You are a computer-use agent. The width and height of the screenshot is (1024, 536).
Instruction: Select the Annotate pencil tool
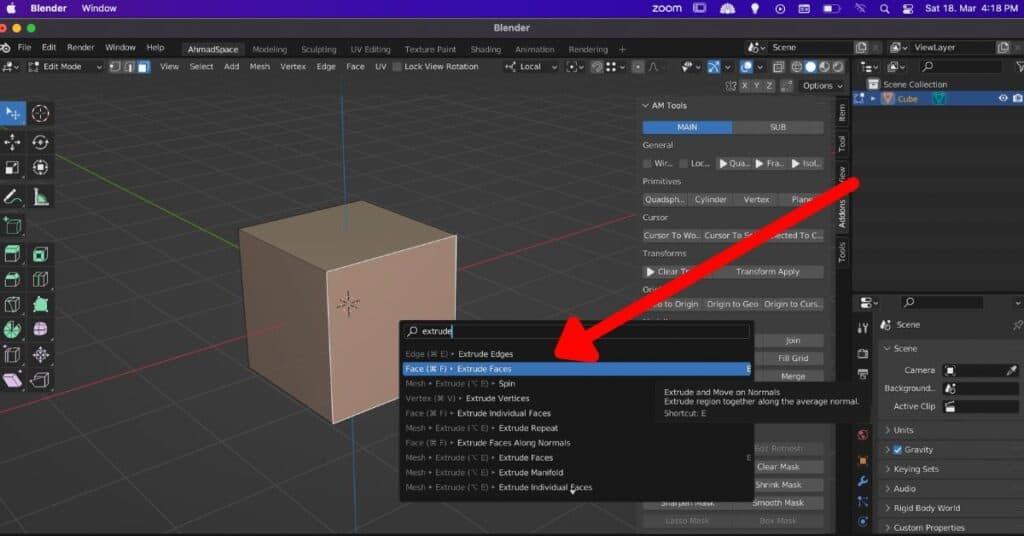coord(12,197)
